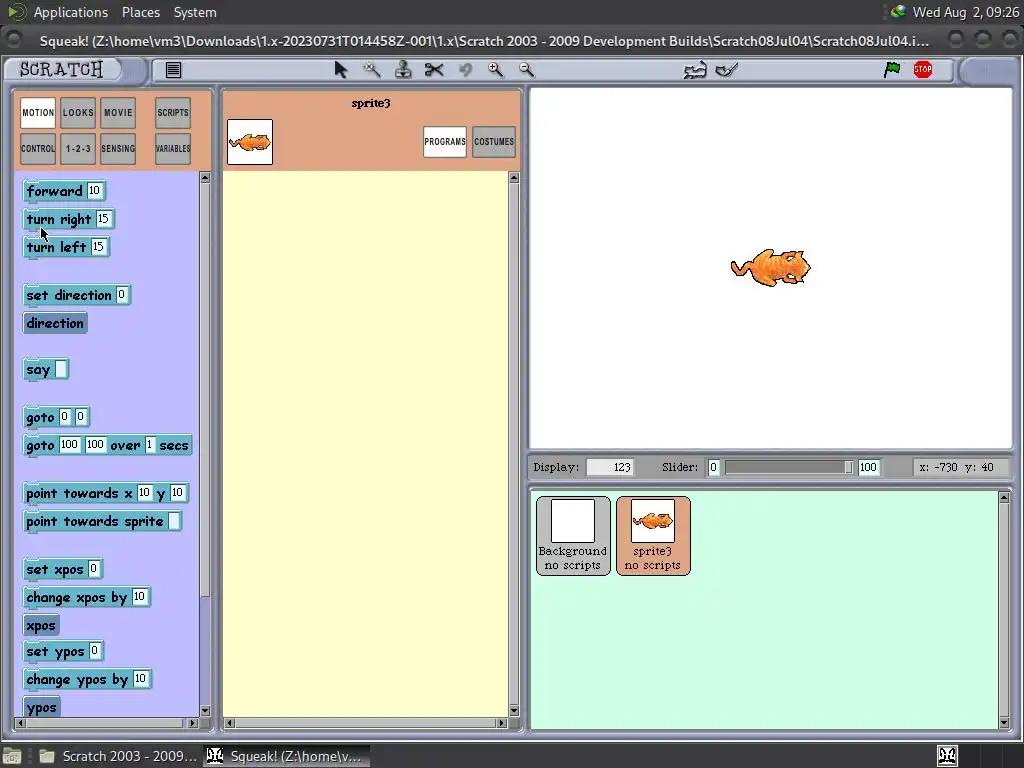Screen dimensions: 1024x768
Task: Select the stamp copy tool
Action: point(403,70)
